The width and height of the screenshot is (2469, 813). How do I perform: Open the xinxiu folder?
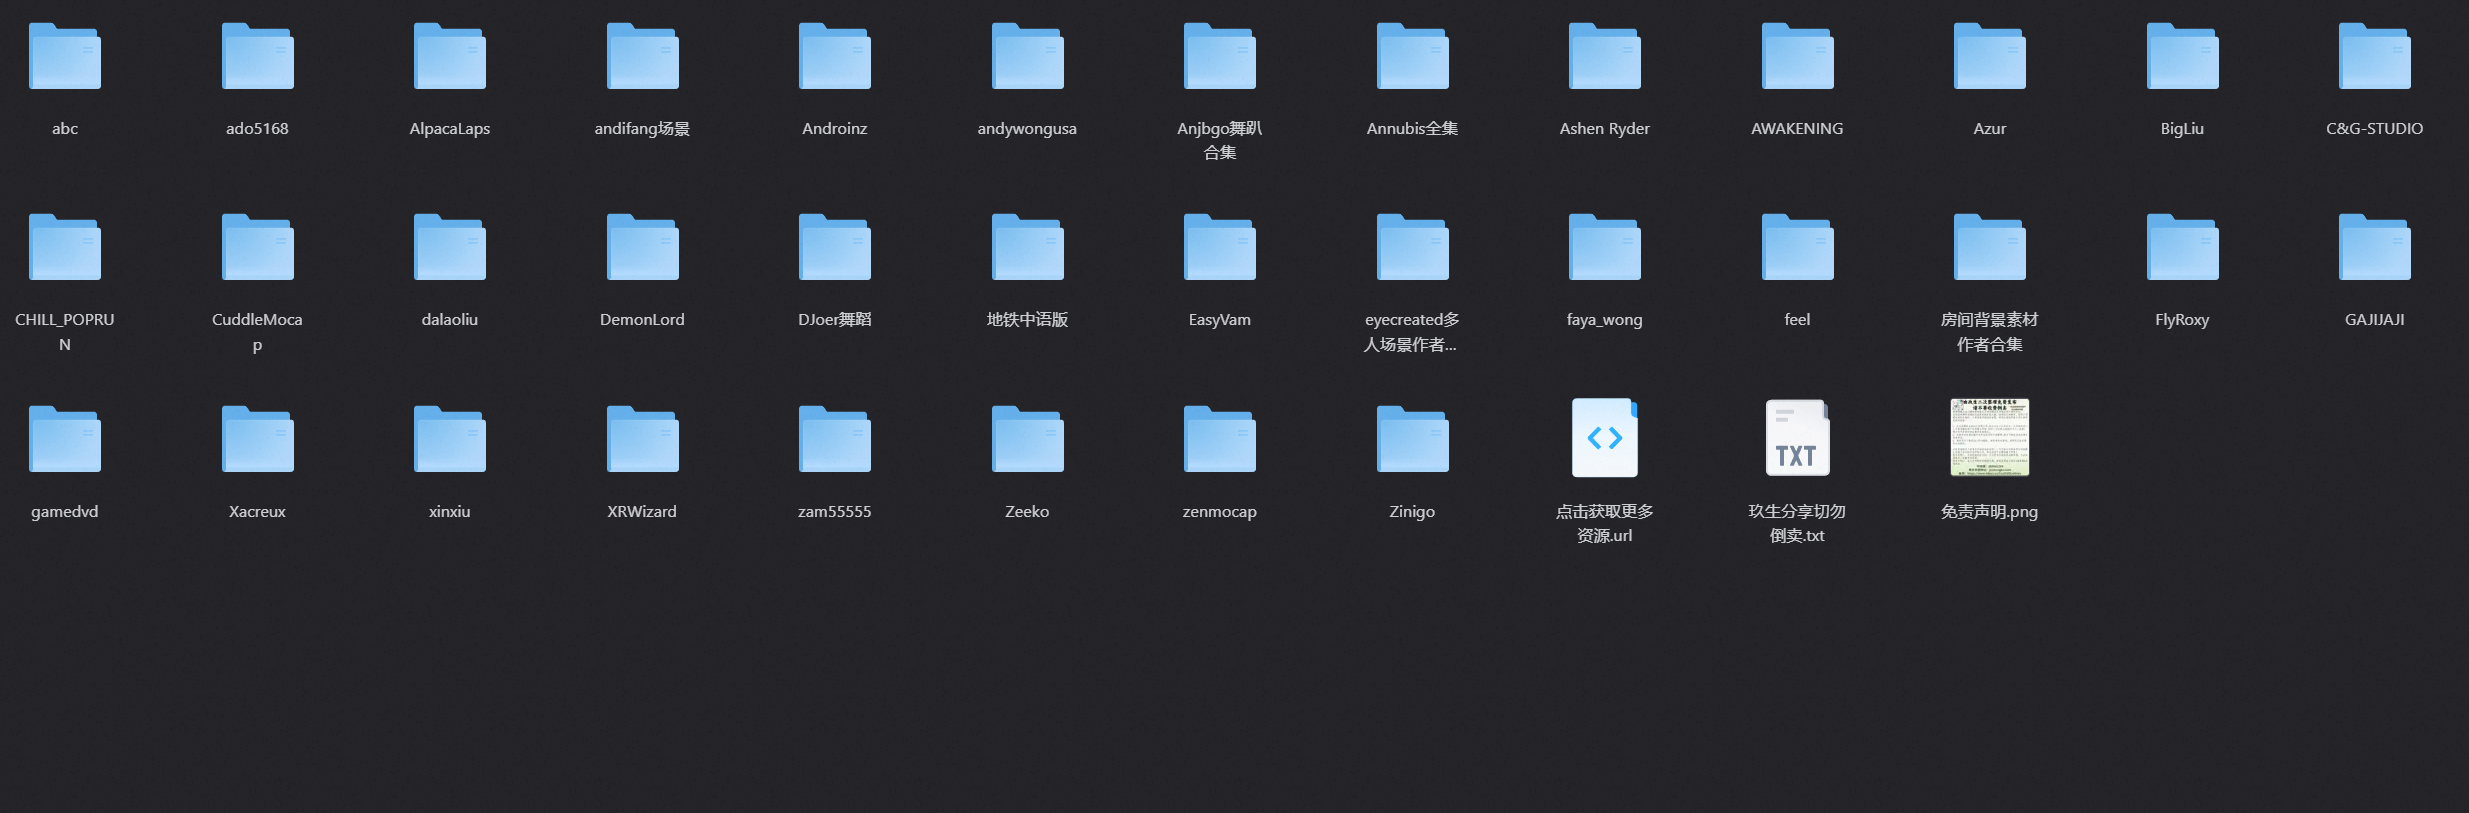coord(450,439)
